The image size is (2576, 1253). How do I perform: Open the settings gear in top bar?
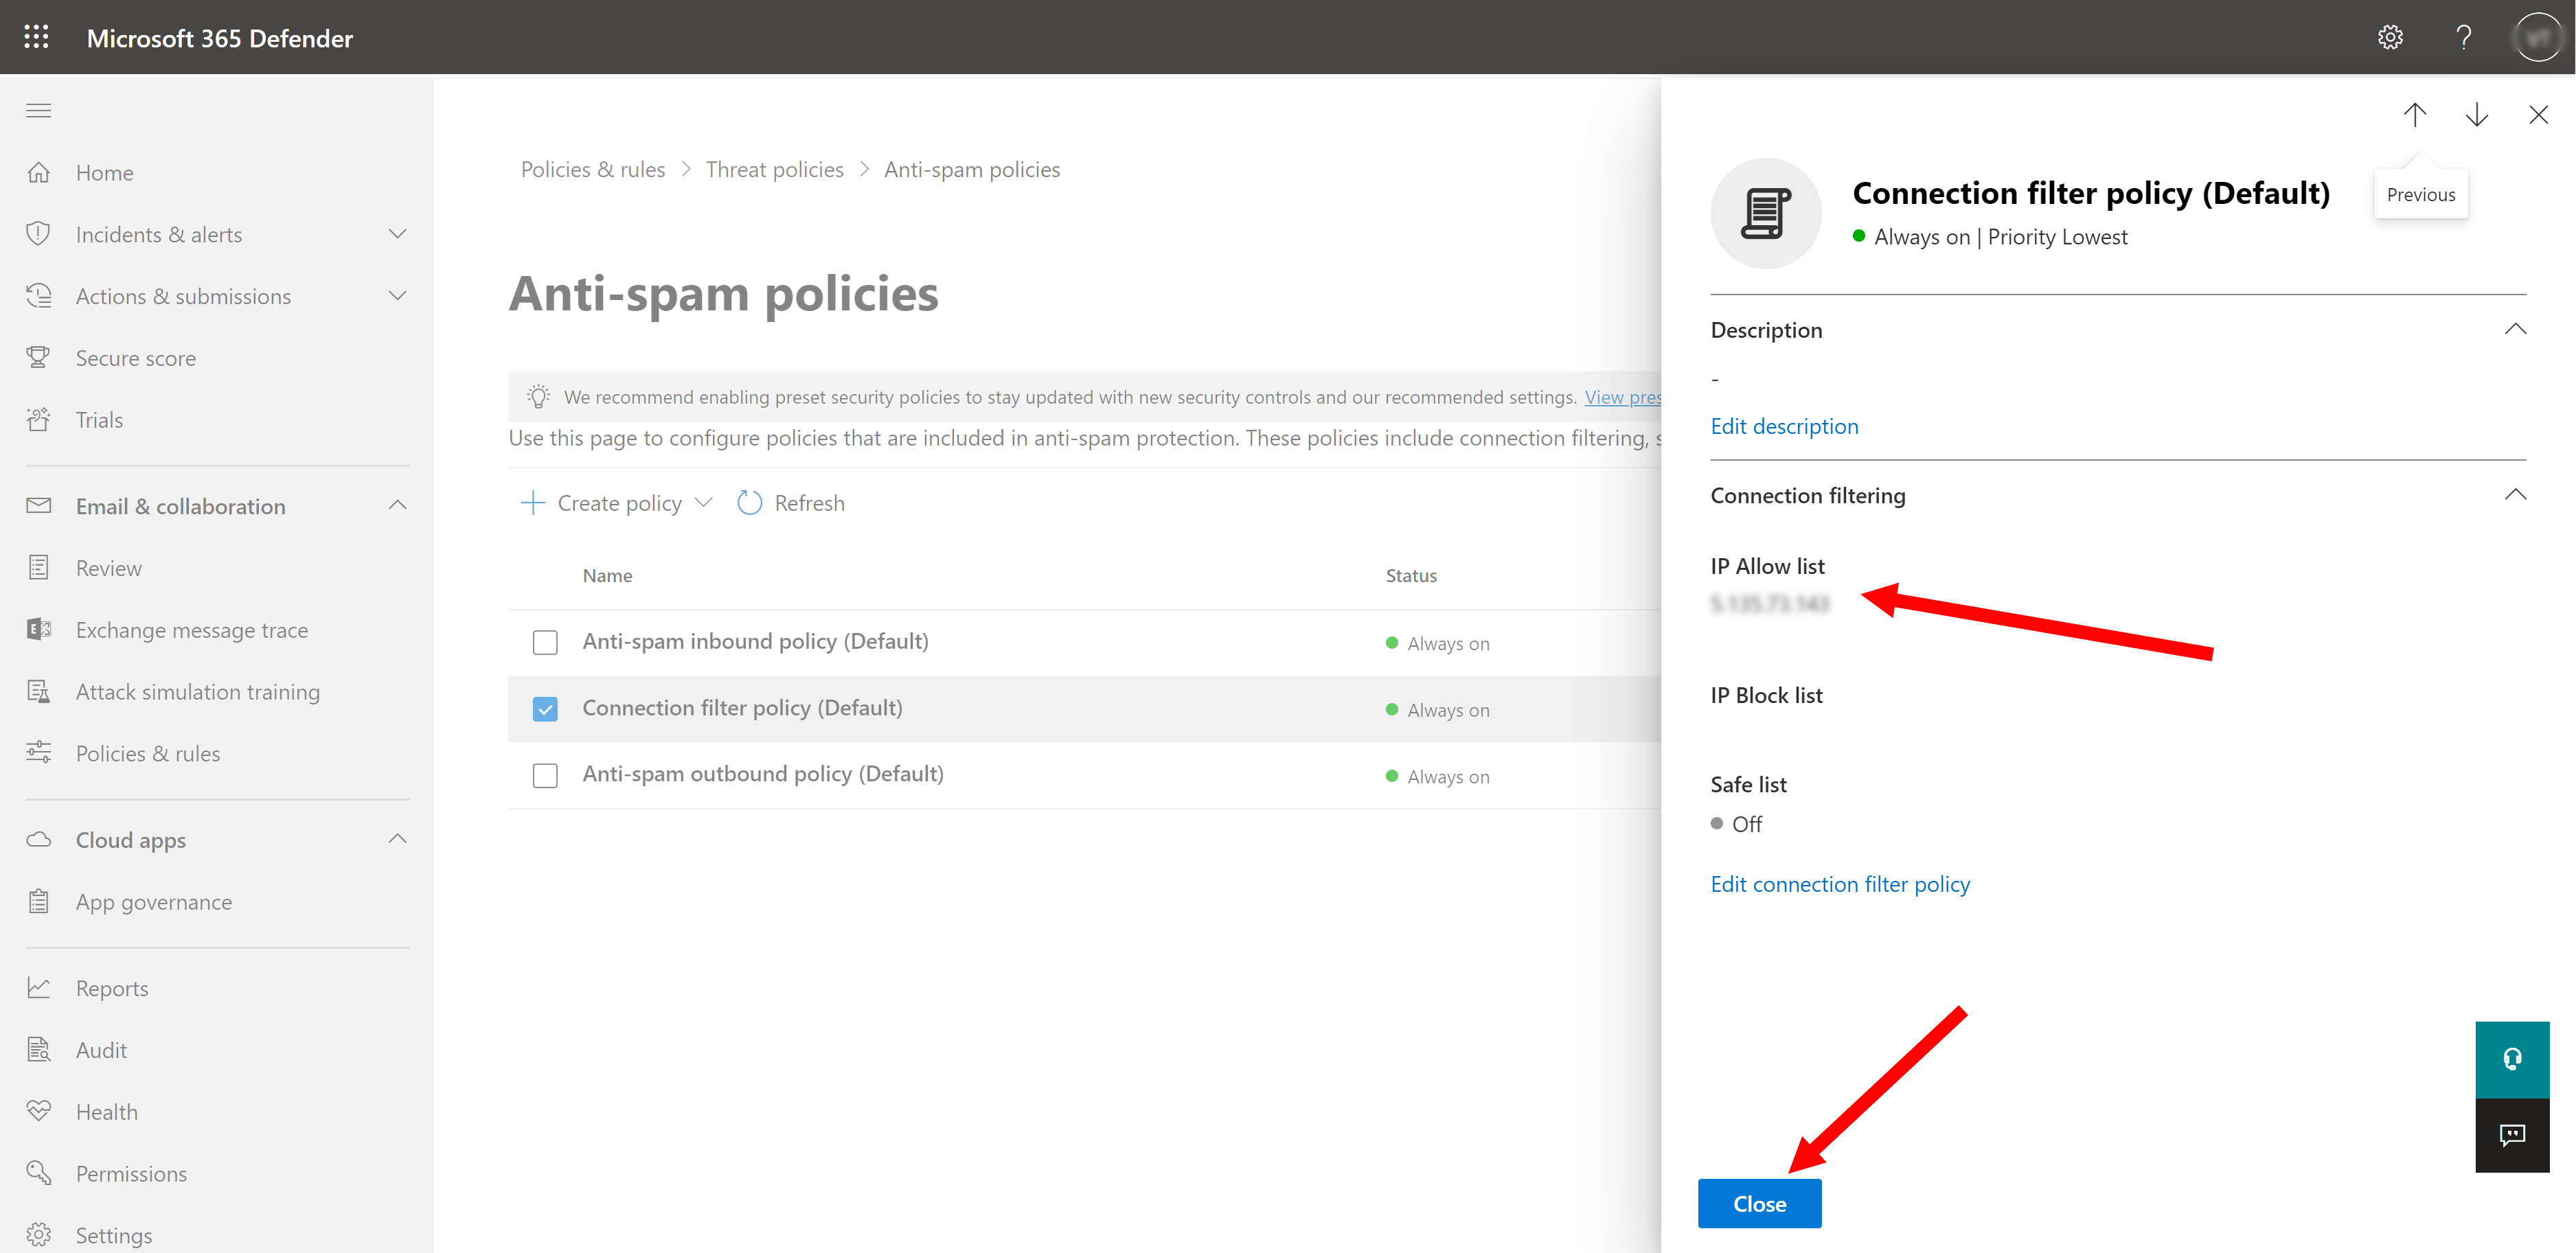(2390, 38)
